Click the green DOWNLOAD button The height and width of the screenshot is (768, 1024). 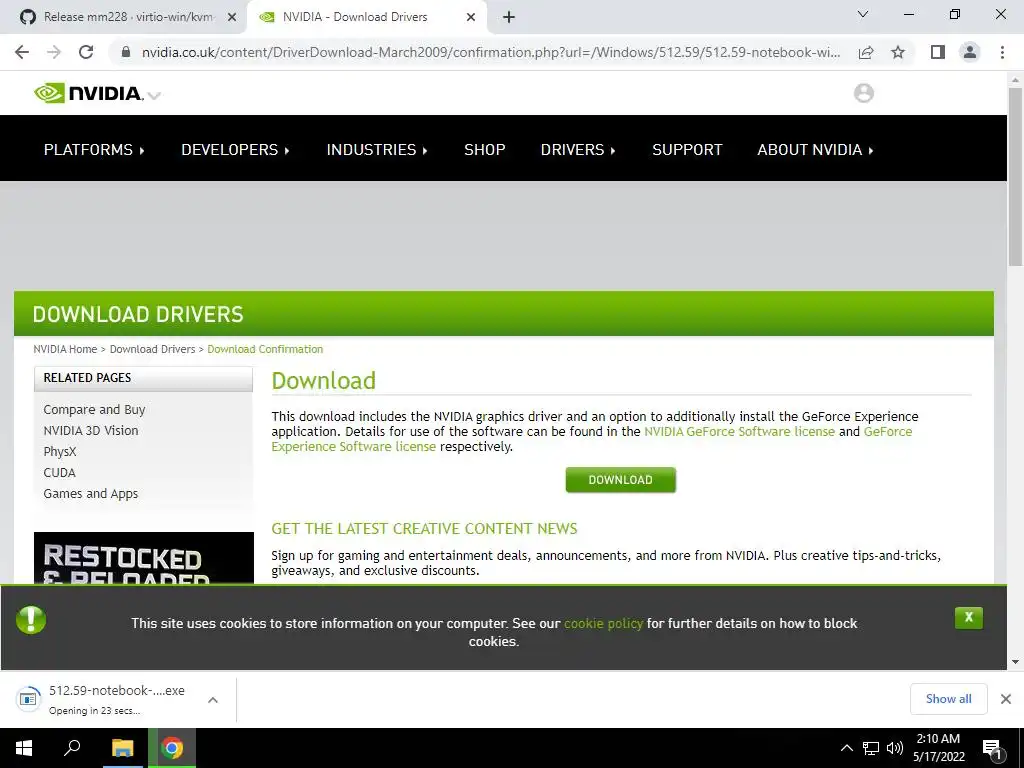620,480
